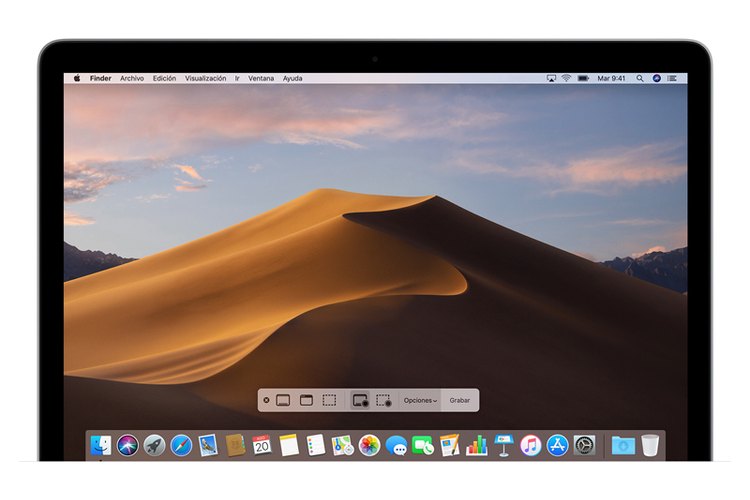Open the Archivo menu

click(132, 78)
